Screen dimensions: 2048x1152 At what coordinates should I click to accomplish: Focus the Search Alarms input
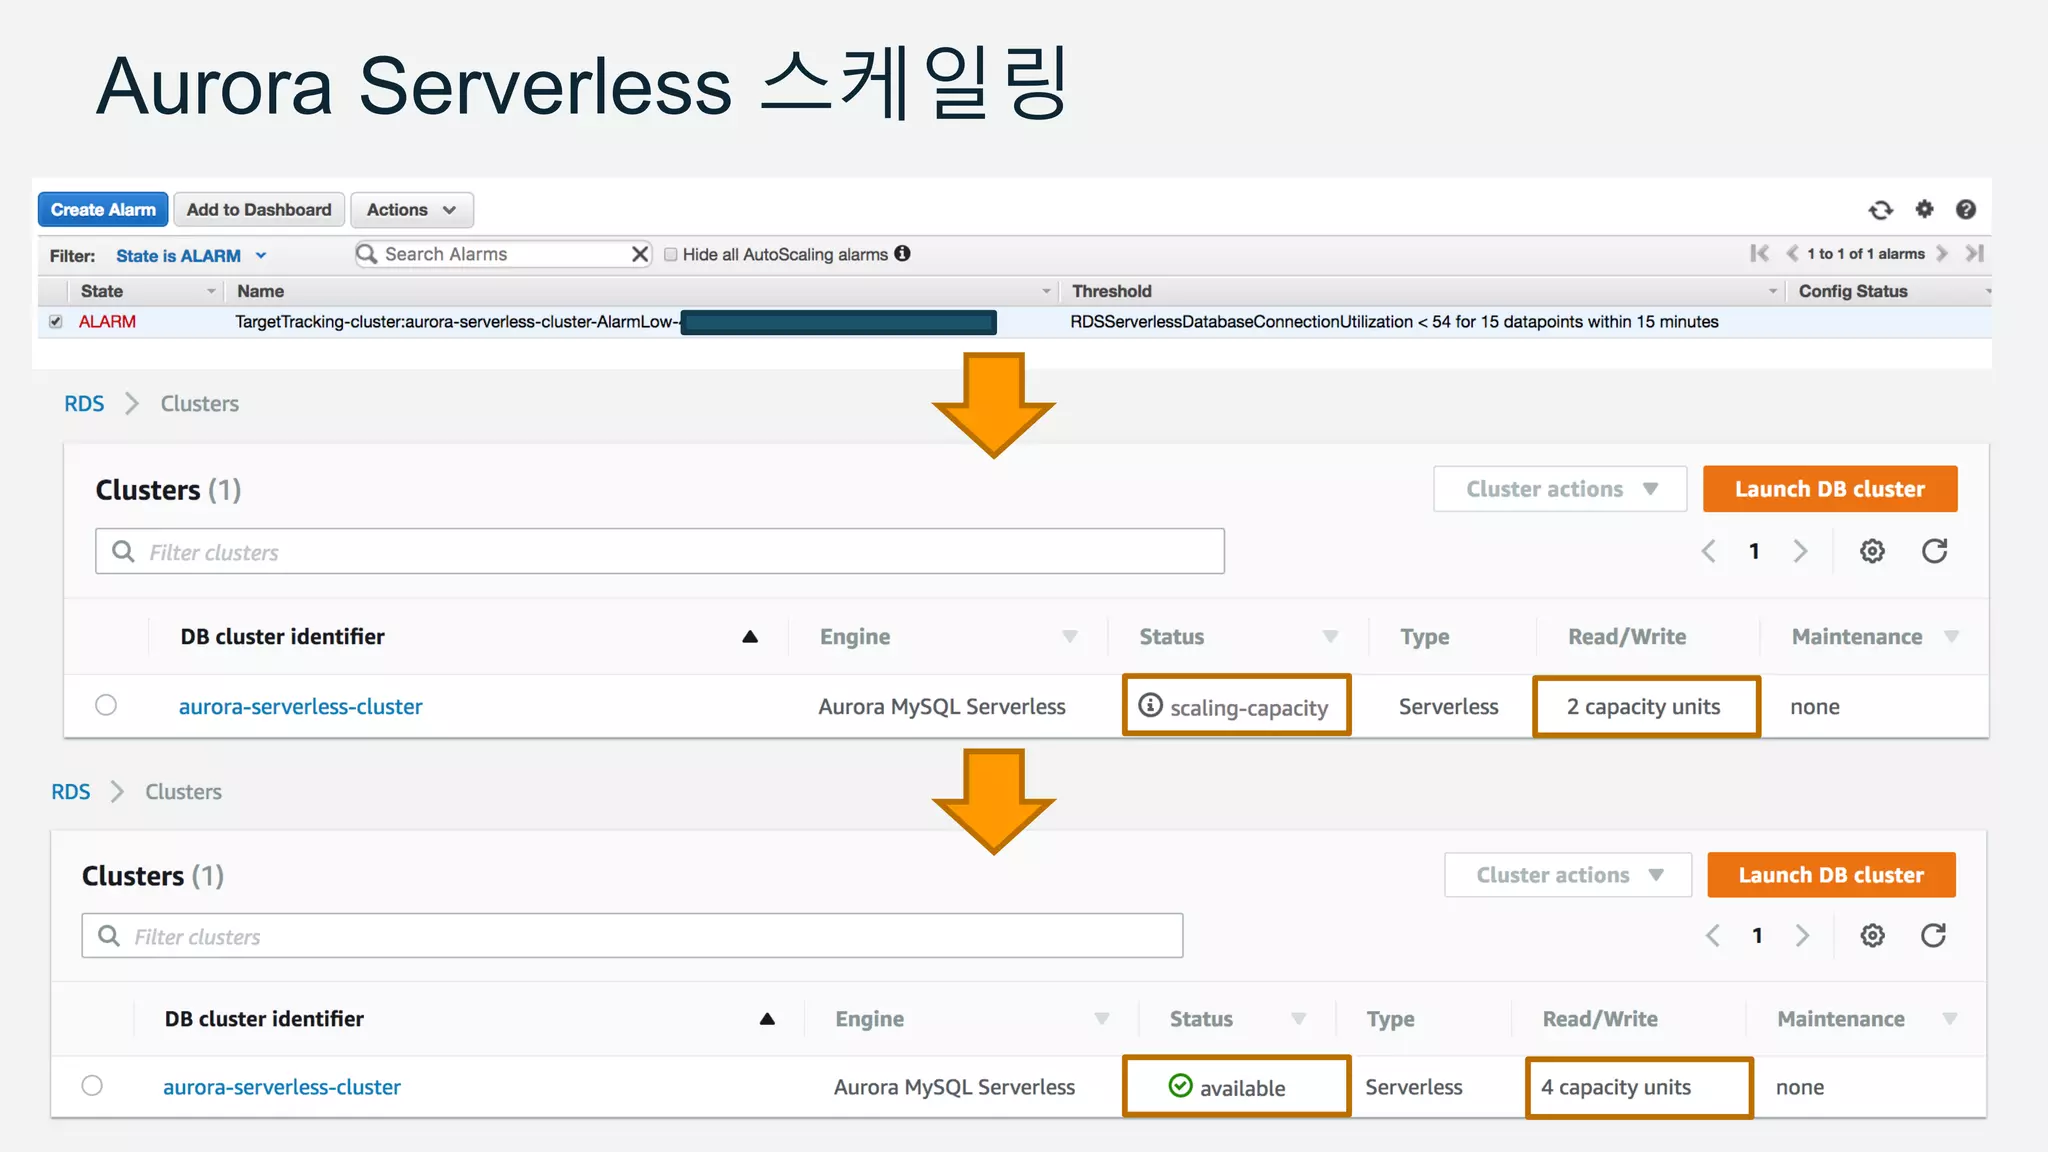pos(503,254)
